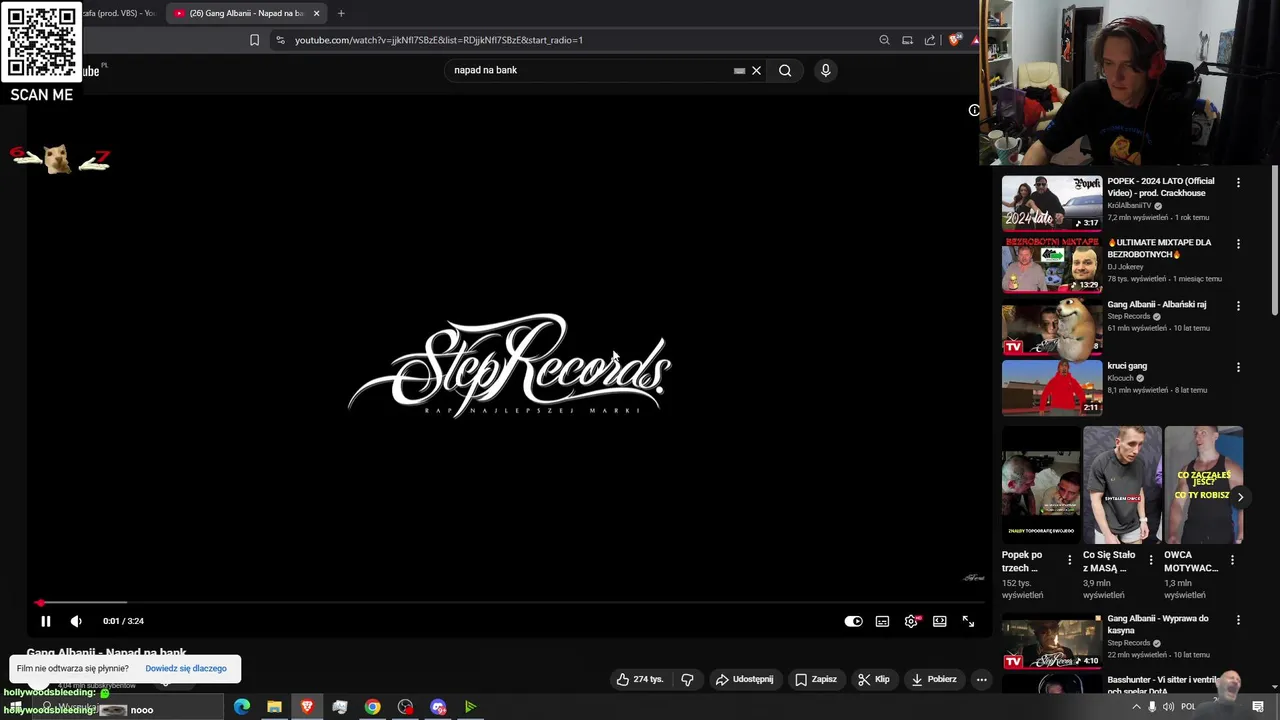The width and height of the screenshot is (1280, 720).
Task: Open Microsoft Edge from the taskbar
Action: point(242,707)
